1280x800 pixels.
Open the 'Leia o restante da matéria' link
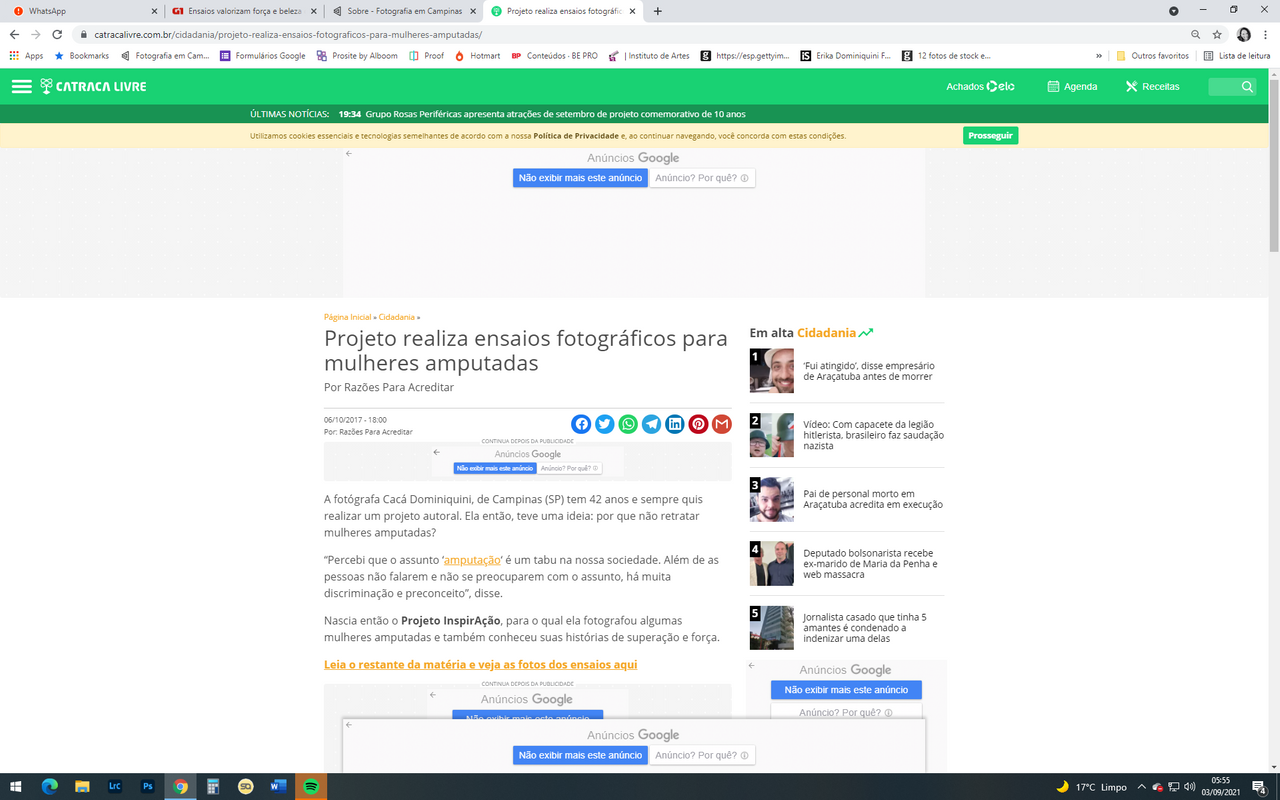pos(480,665)
